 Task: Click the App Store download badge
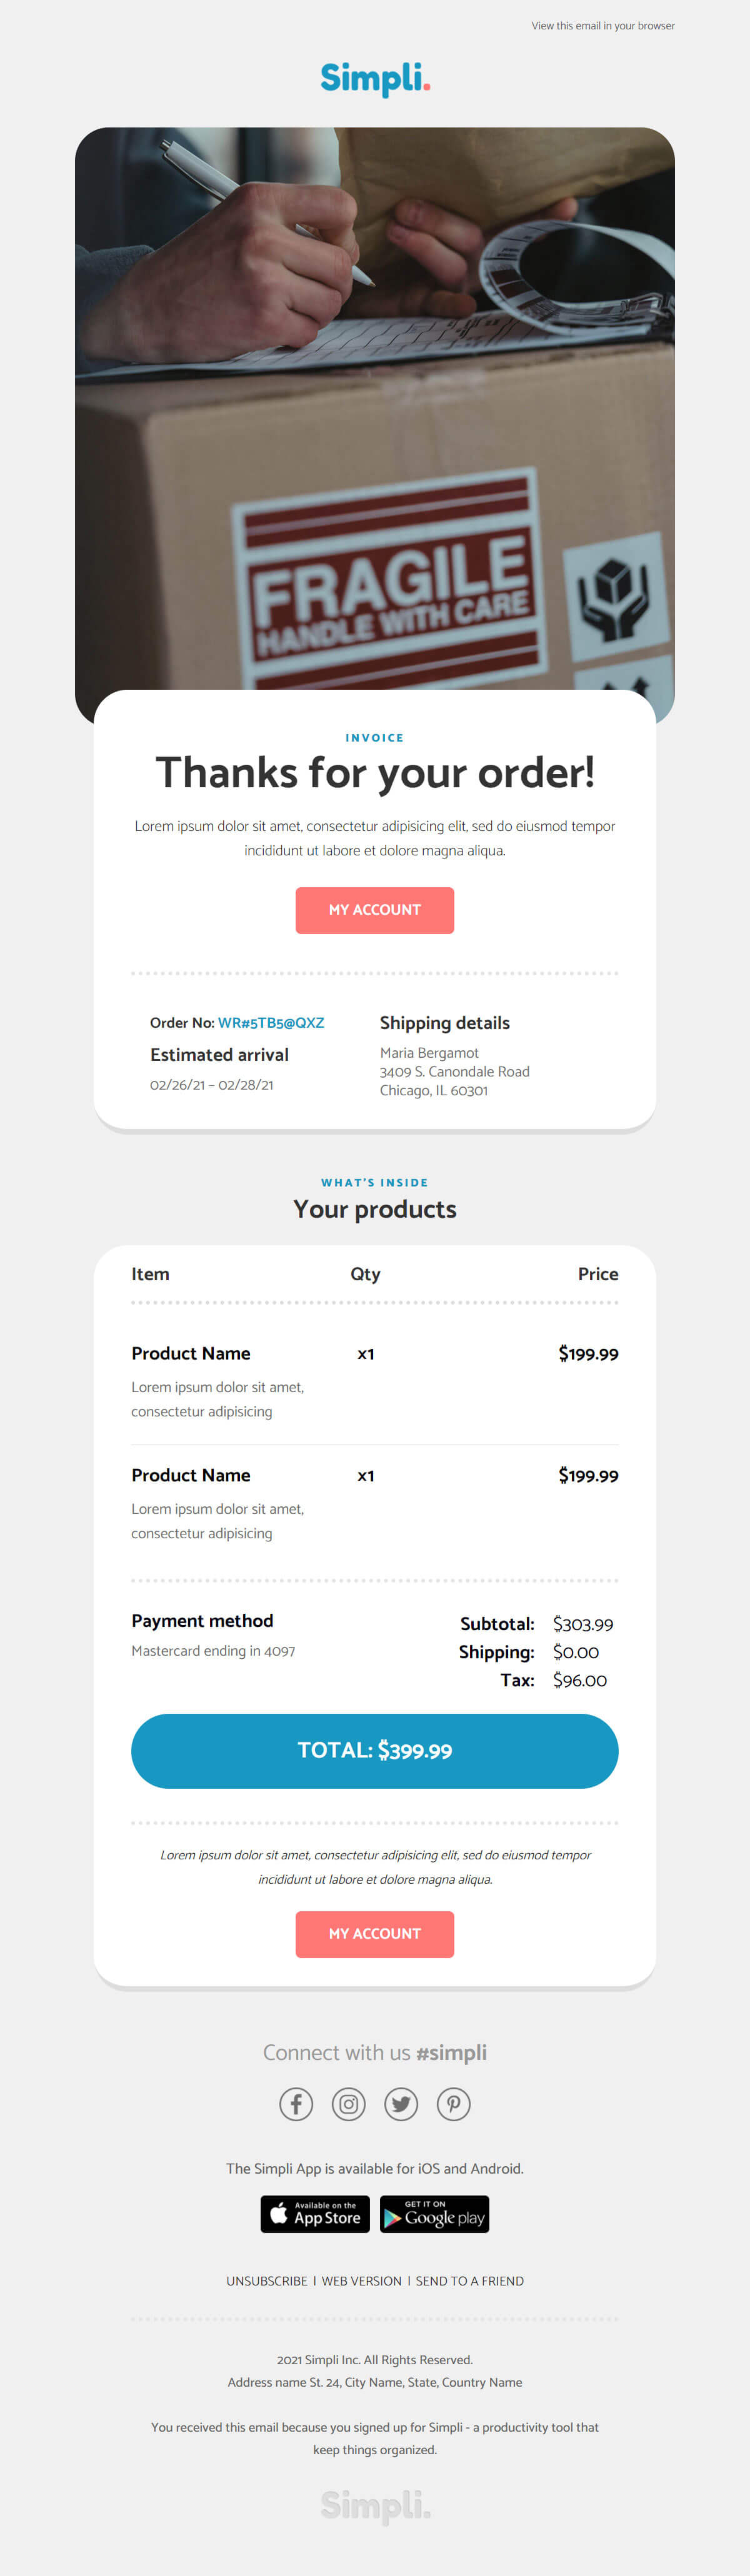click(x=315, y=2214)
